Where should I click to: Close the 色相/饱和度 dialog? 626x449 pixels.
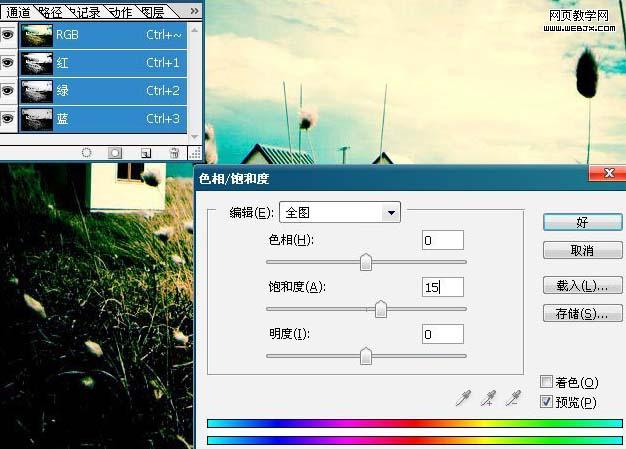click(608, 173)
